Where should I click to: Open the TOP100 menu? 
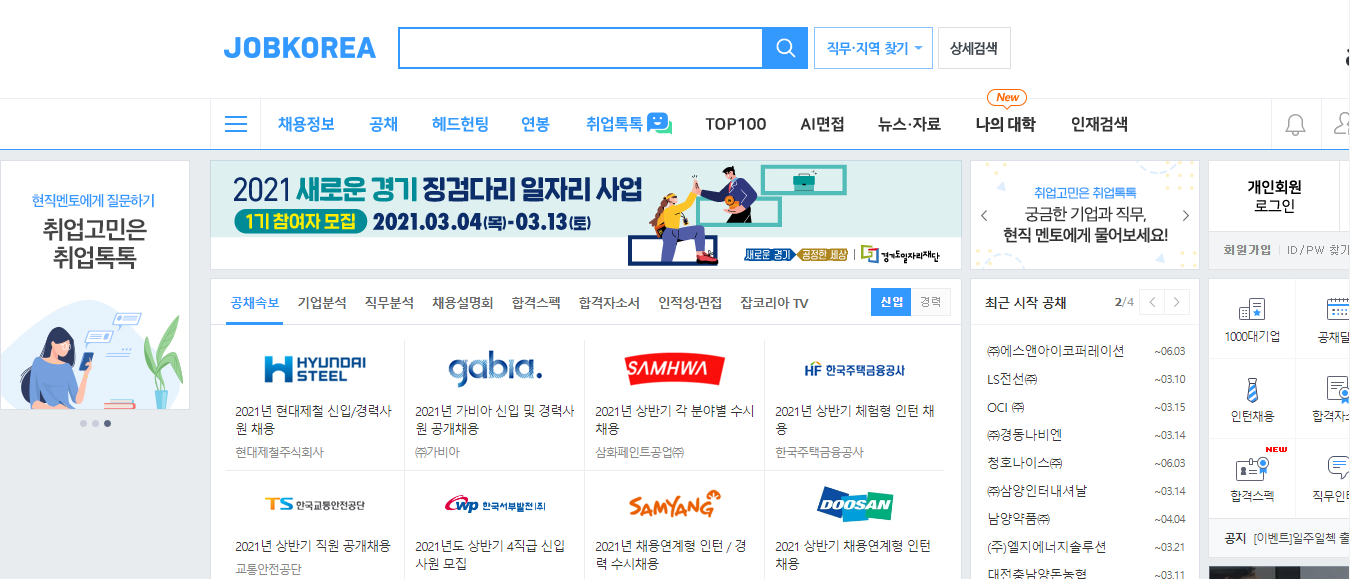pos(735,124)
